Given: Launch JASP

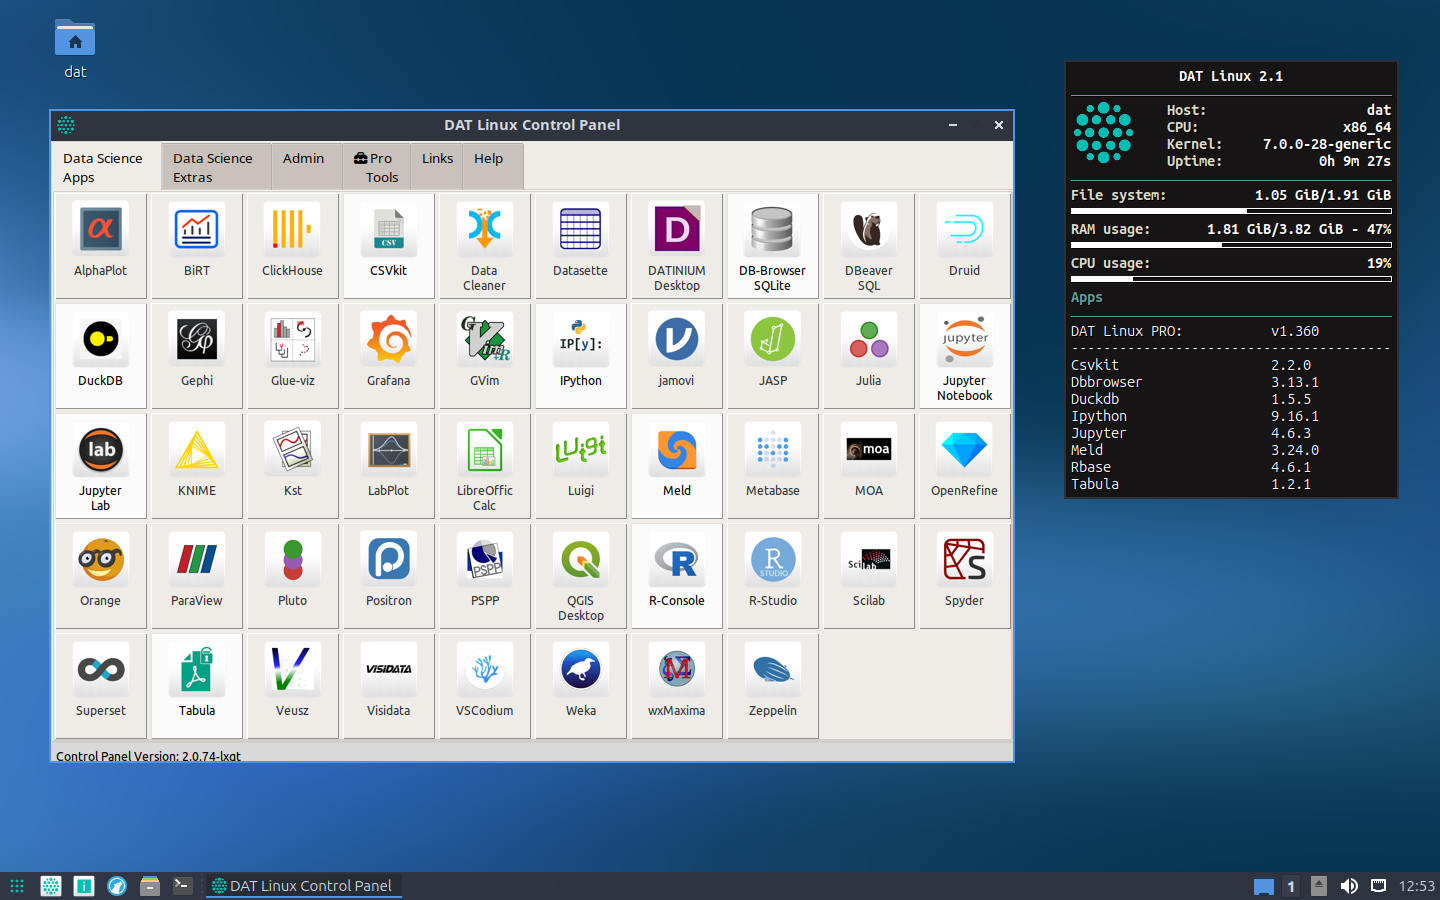Looking at the screenshot, I should [773, 356].
